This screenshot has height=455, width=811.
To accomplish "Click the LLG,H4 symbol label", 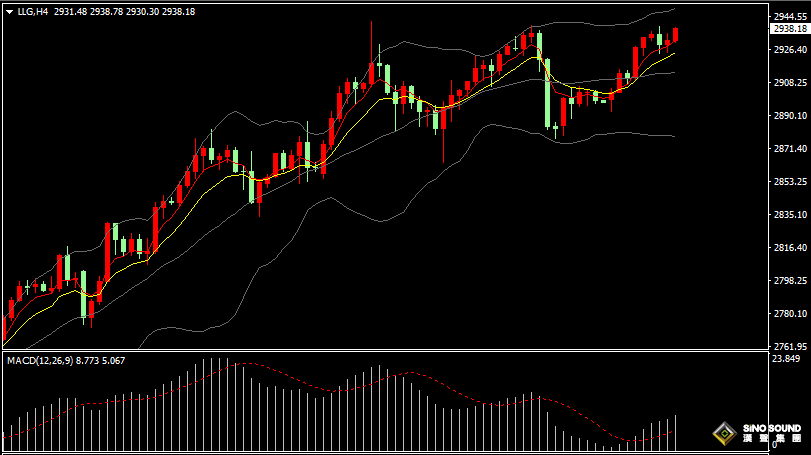I will (x=33, y=11).
